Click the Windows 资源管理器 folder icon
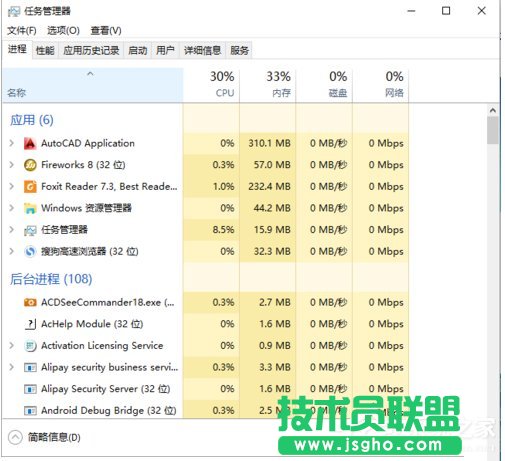505x461 pixels. click(30, 208)
